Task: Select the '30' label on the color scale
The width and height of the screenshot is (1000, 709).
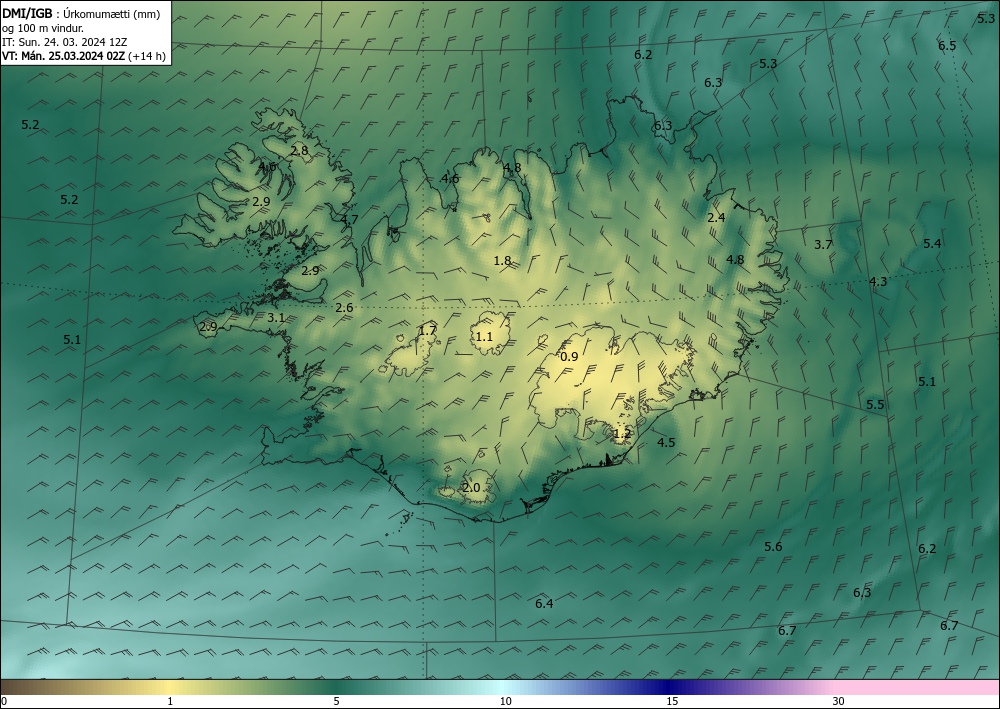Action: click(x=839, y=701)
